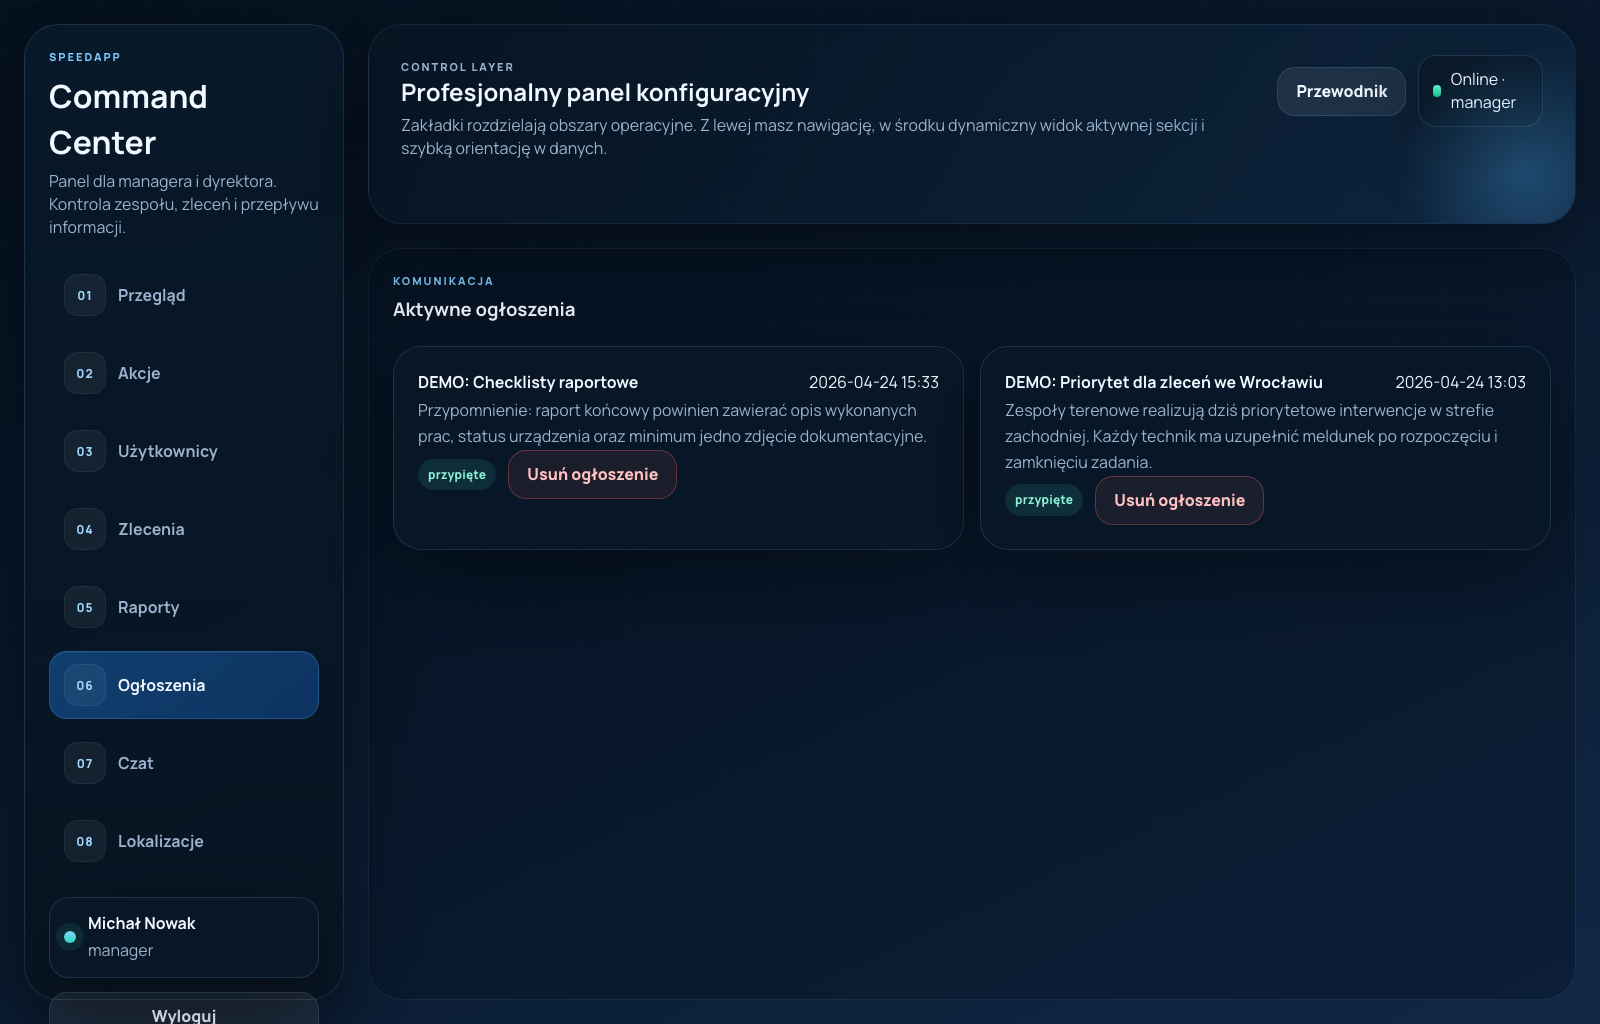
Task: Click the Online manager status indicator
Action: click(1479, 91)
